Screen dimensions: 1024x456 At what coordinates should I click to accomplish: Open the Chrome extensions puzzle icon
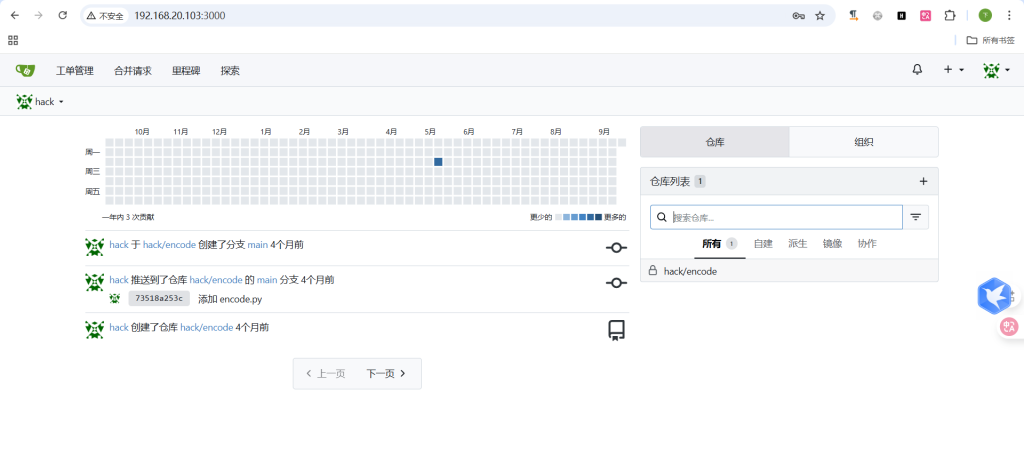950,16
